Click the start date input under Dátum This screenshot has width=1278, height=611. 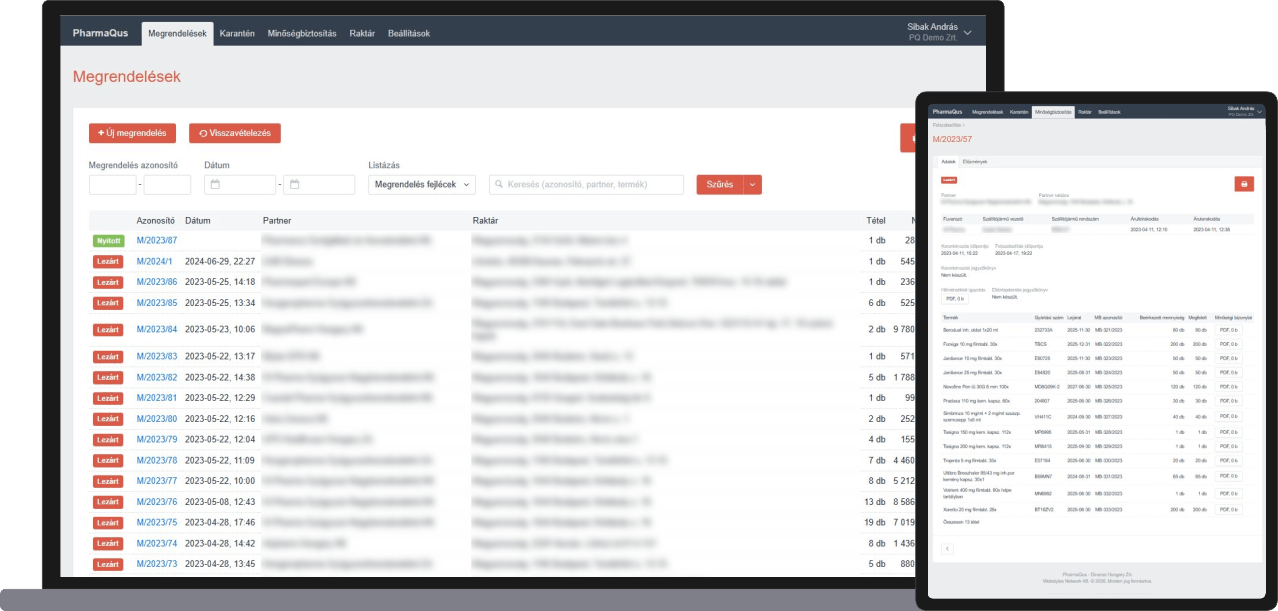(x=240, y=185)
